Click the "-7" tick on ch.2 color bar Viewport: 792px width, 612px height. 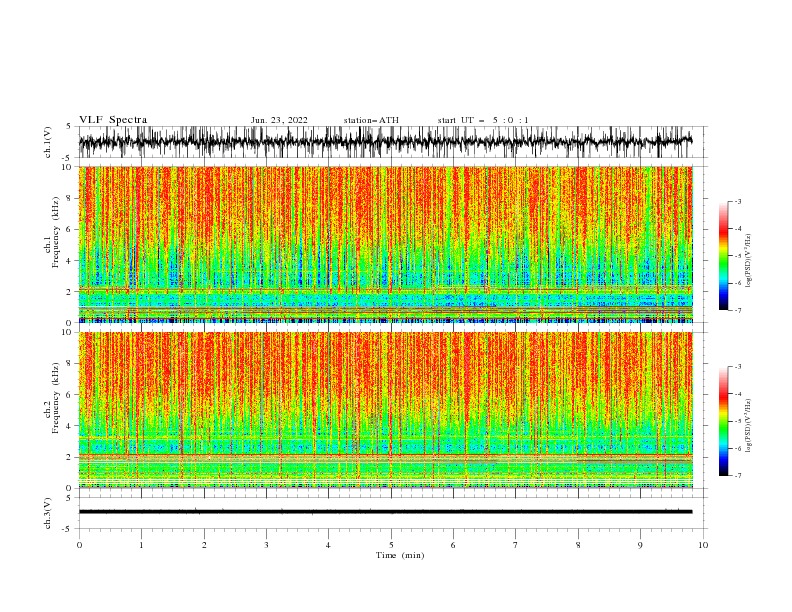(x=738, y=475)
